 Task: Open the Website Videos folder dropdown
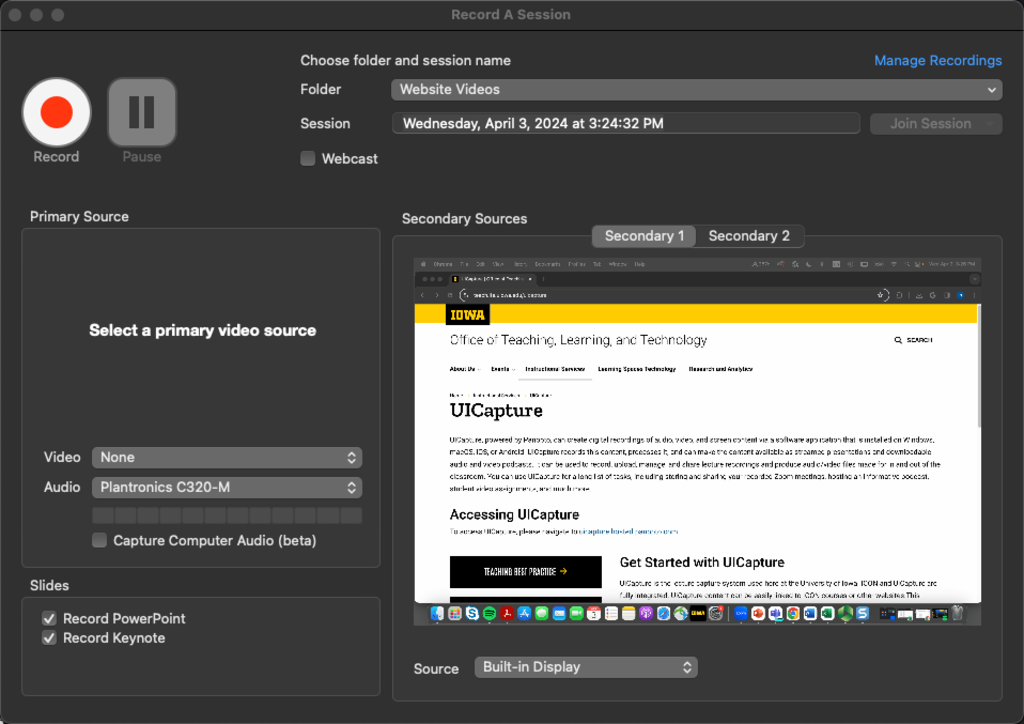click(x=697, y=89)
